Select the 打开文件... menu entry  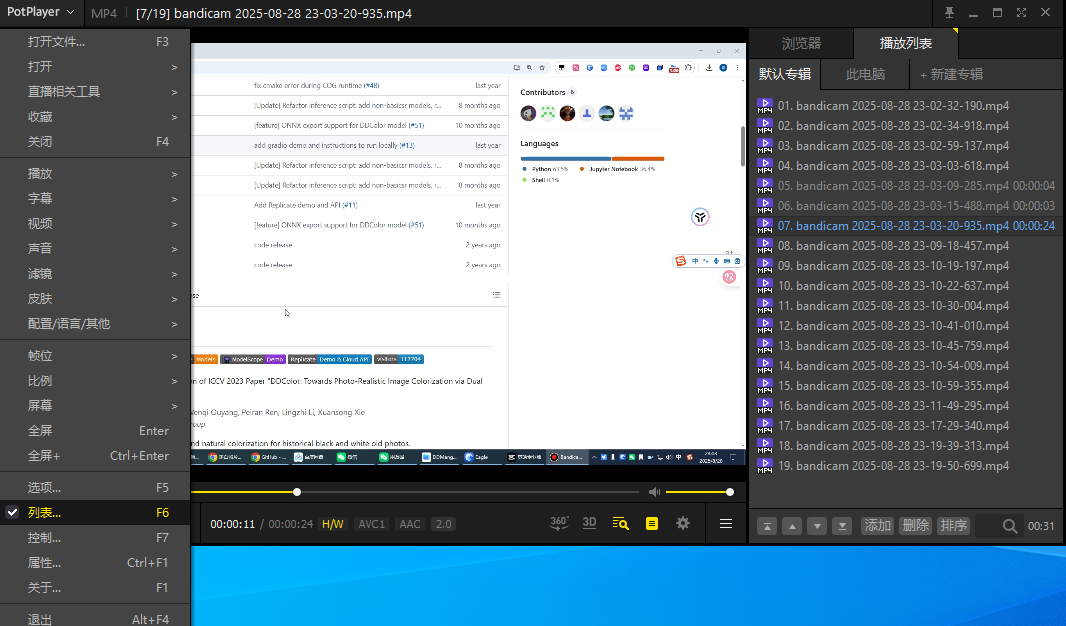click(95, 42)
